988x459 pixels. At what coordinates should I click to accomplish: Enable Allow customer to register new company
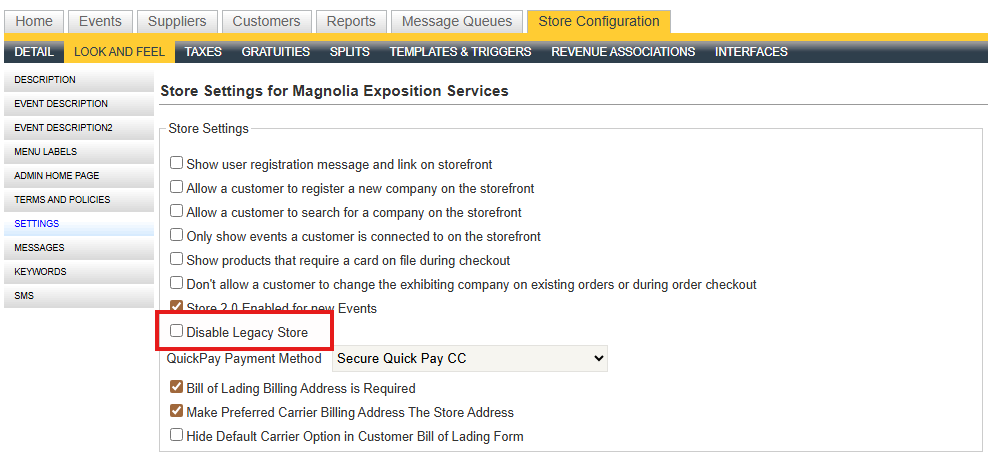[177, 188]
